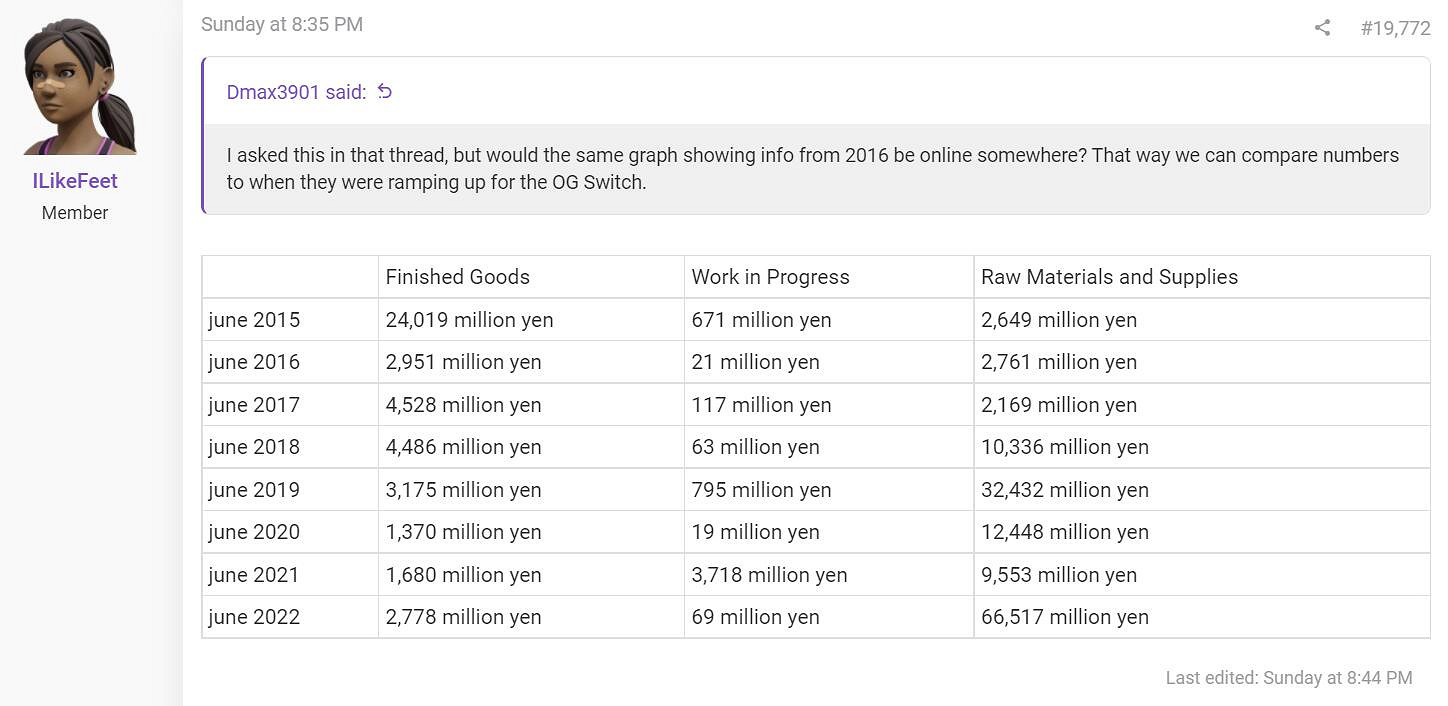Click the 32,432 million yen cell
Screen dimensions: 1448x706
pyautogui.click(x=1064, y=490)
